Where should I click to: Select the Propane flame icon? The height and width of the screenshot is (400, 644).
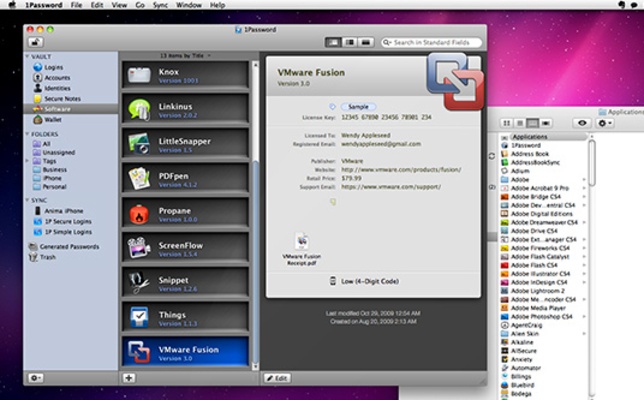coord(139,214)
